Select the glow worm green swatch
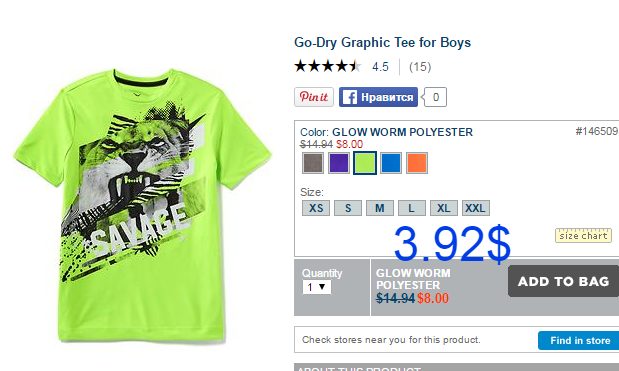 coord(365,163)
